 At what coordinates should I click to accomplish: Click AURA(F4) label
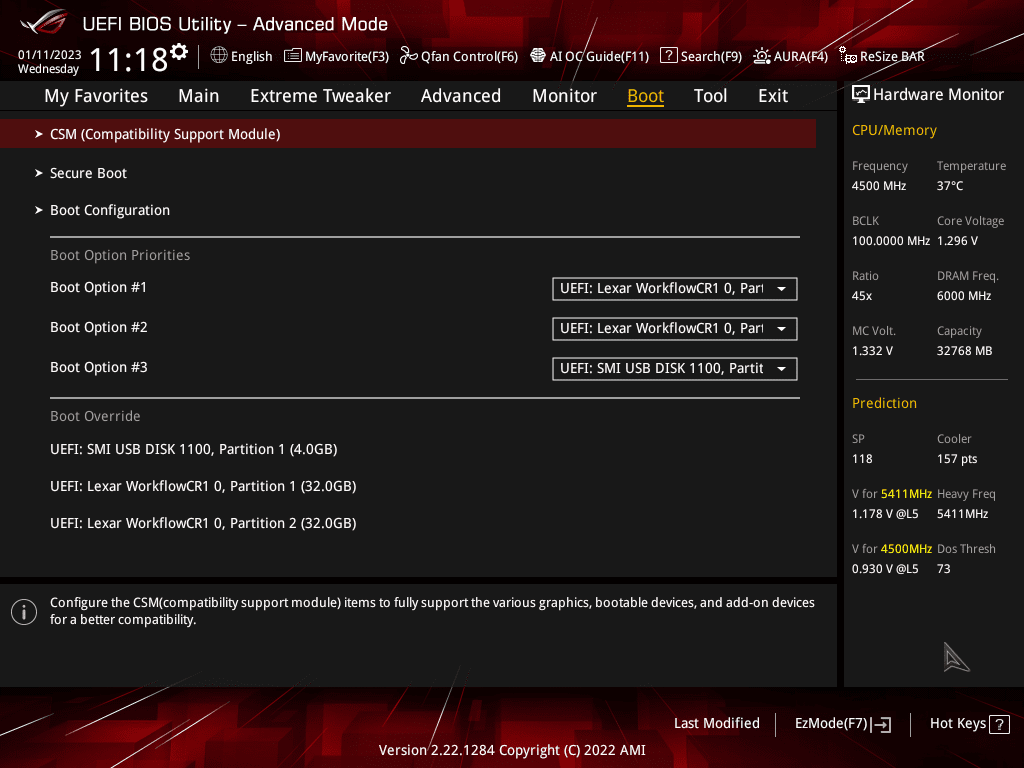pyautogui.click(x=801, y=56)
